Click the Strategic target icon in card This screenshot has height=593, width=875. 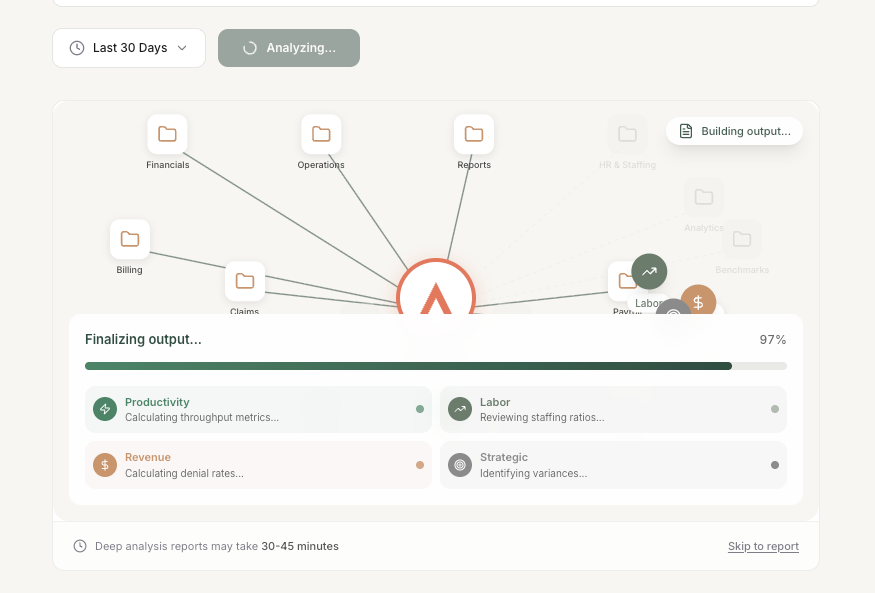pyautogui.click(x=460, y=465)
